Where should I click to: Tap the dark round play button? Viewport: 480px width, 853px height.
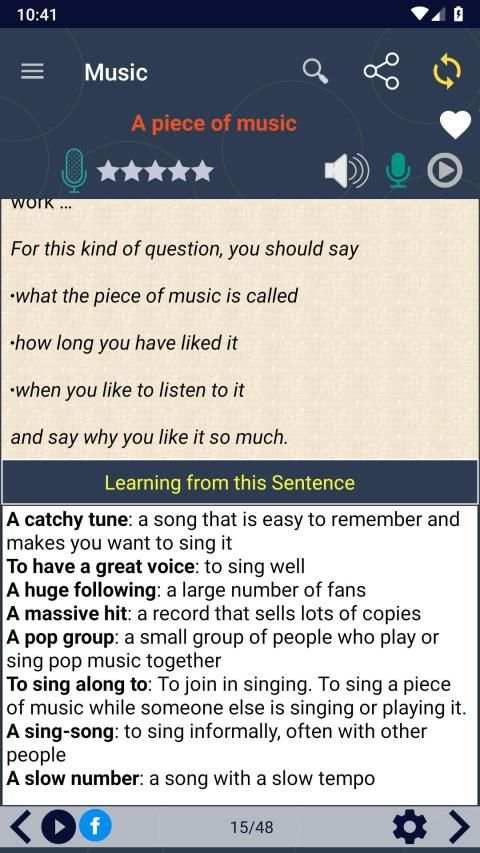59,827
